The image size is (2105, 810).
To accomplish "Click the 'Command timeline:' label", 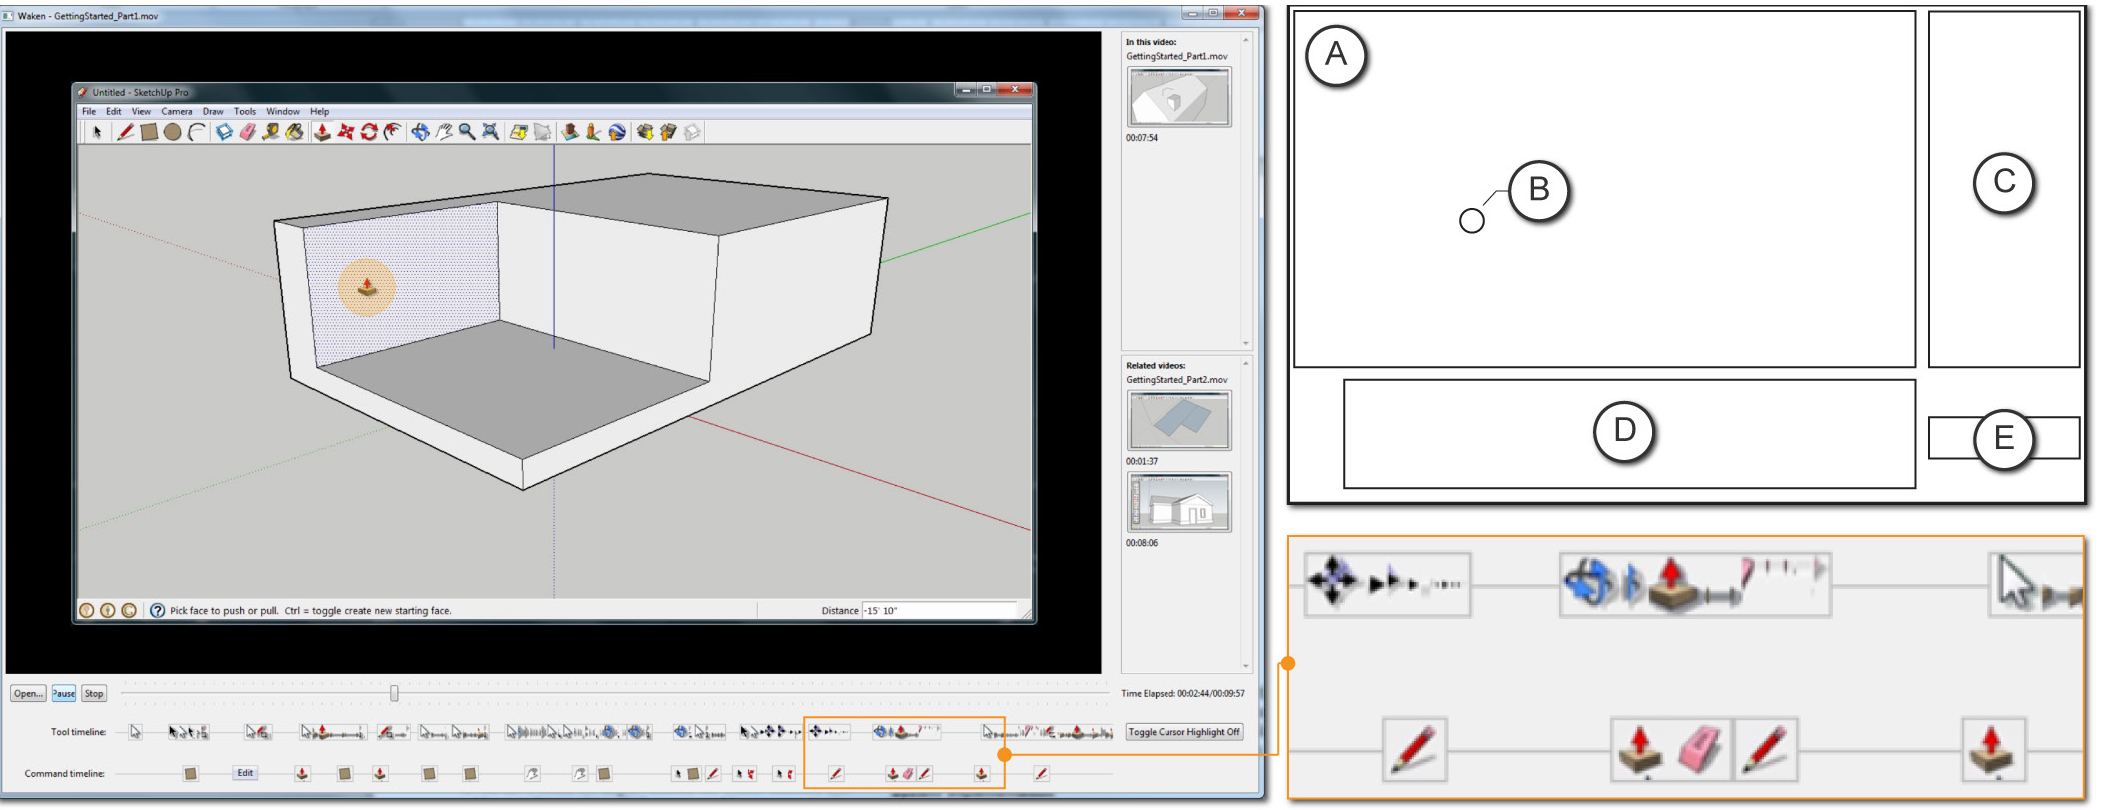I will coord(65,773).
